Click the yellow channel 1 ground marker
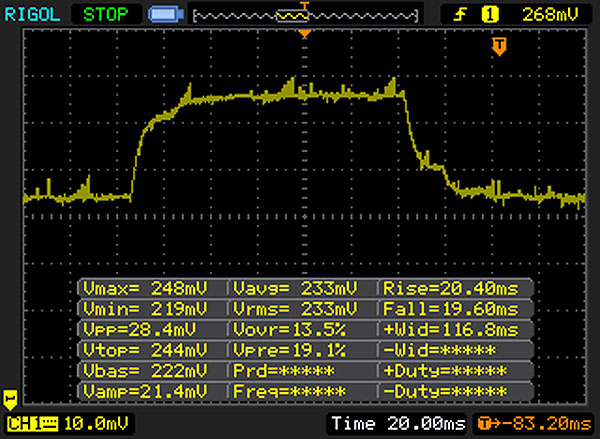 tap(10, 400)
